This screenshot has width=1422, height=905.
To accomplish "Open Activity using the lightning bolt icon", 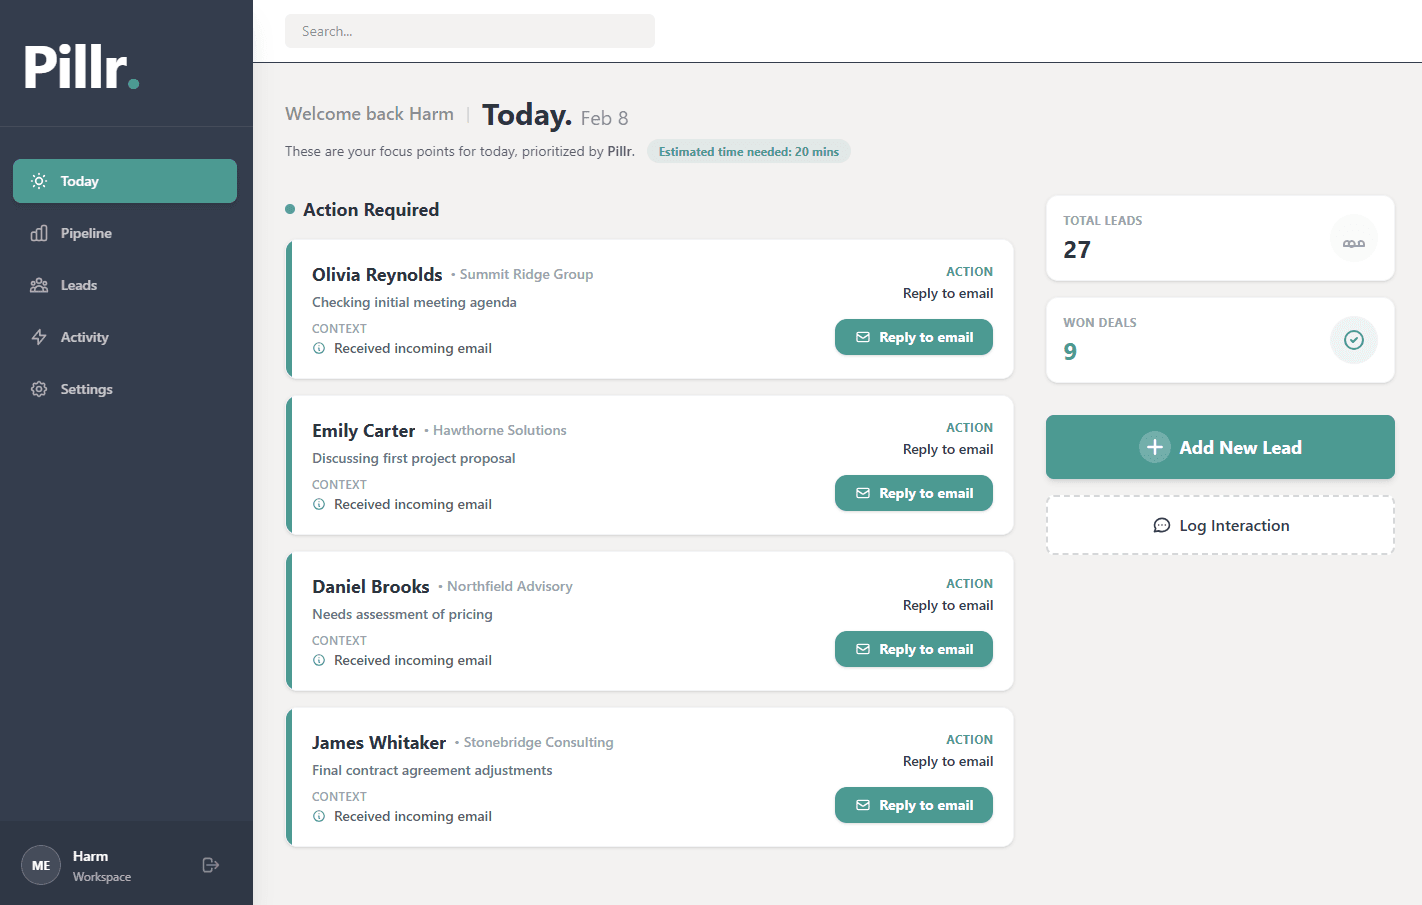I will click(x=38, y=337).
